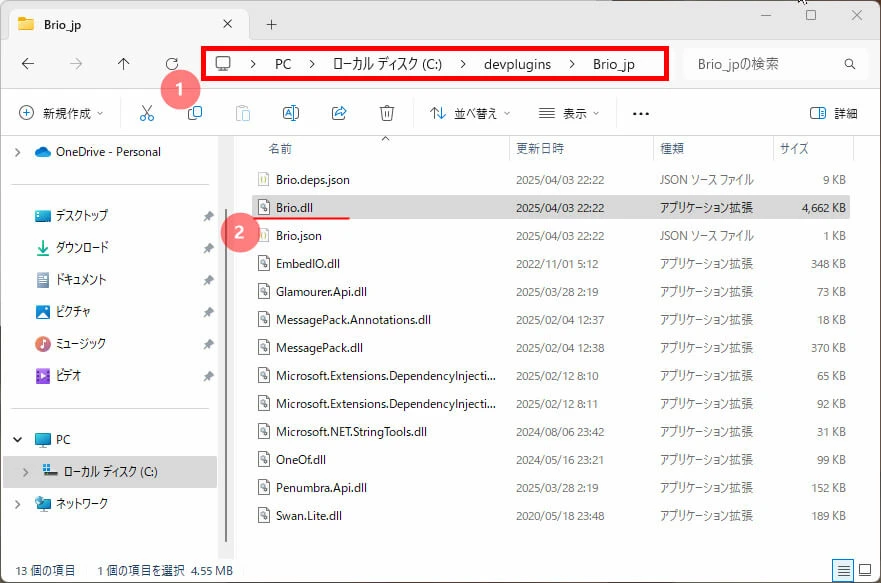Click the Refresh icon beside address bar
881x583 pixels.
[172, 63]
